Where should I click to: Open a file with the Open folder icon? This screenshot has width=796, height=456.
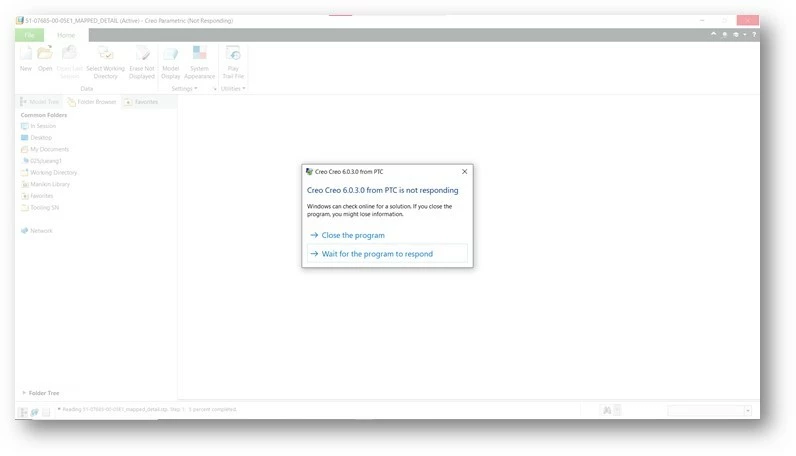click(x=45, y=53)
